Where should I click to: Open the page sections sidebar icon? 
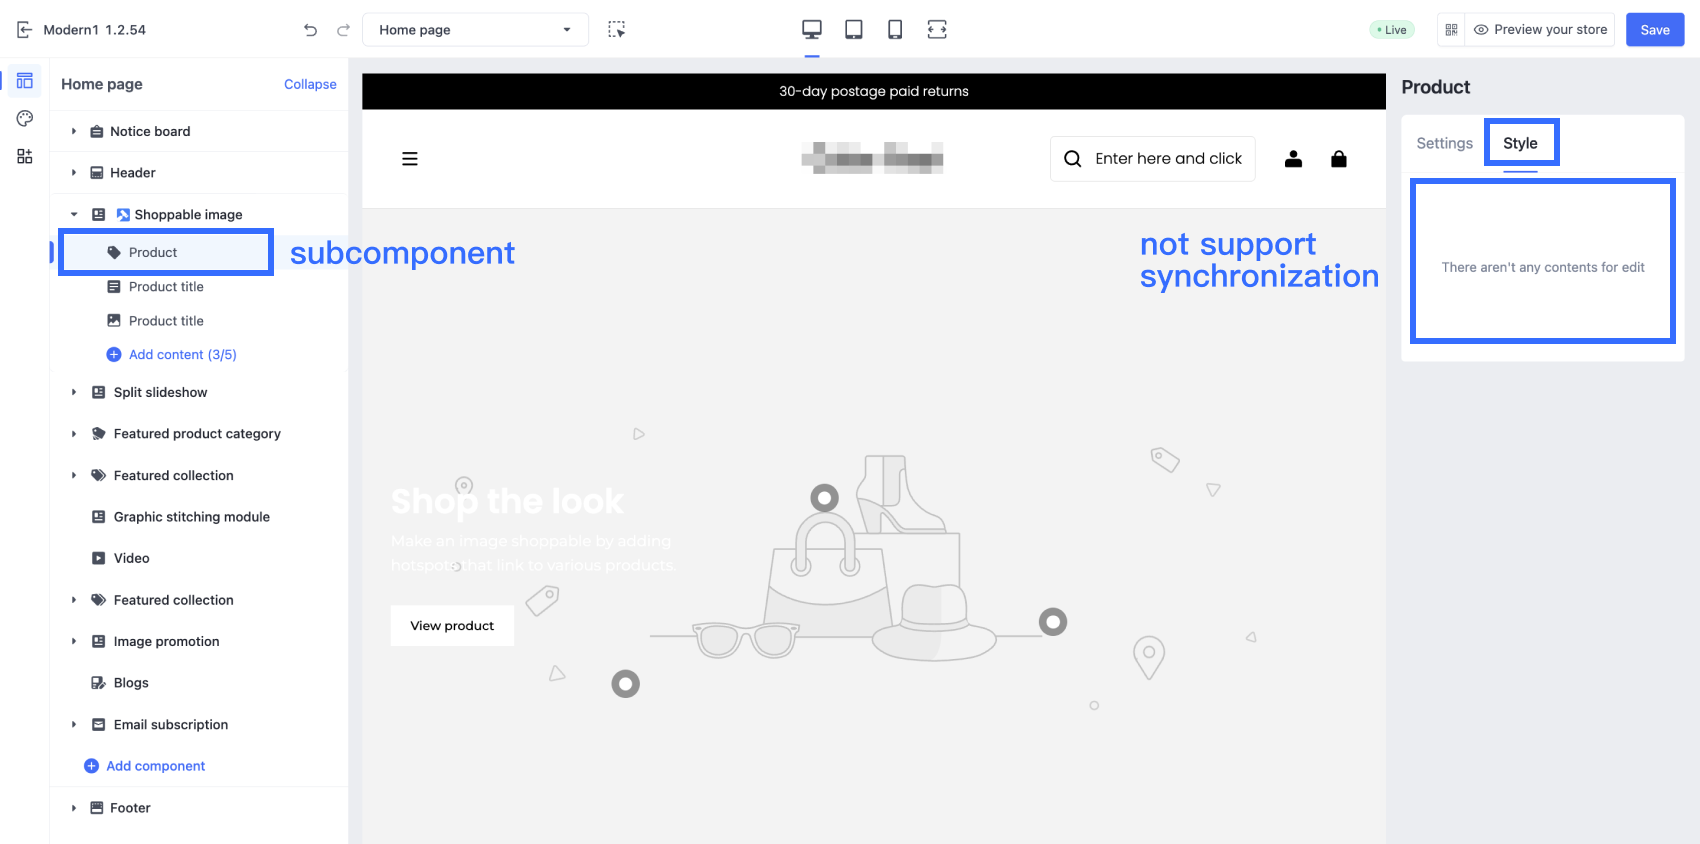click(25, 81)
